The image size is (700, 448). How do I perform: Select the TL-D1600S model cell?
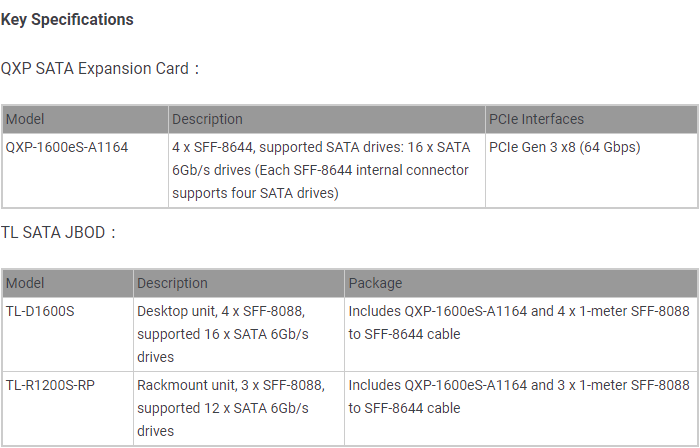tap(41, 311)
